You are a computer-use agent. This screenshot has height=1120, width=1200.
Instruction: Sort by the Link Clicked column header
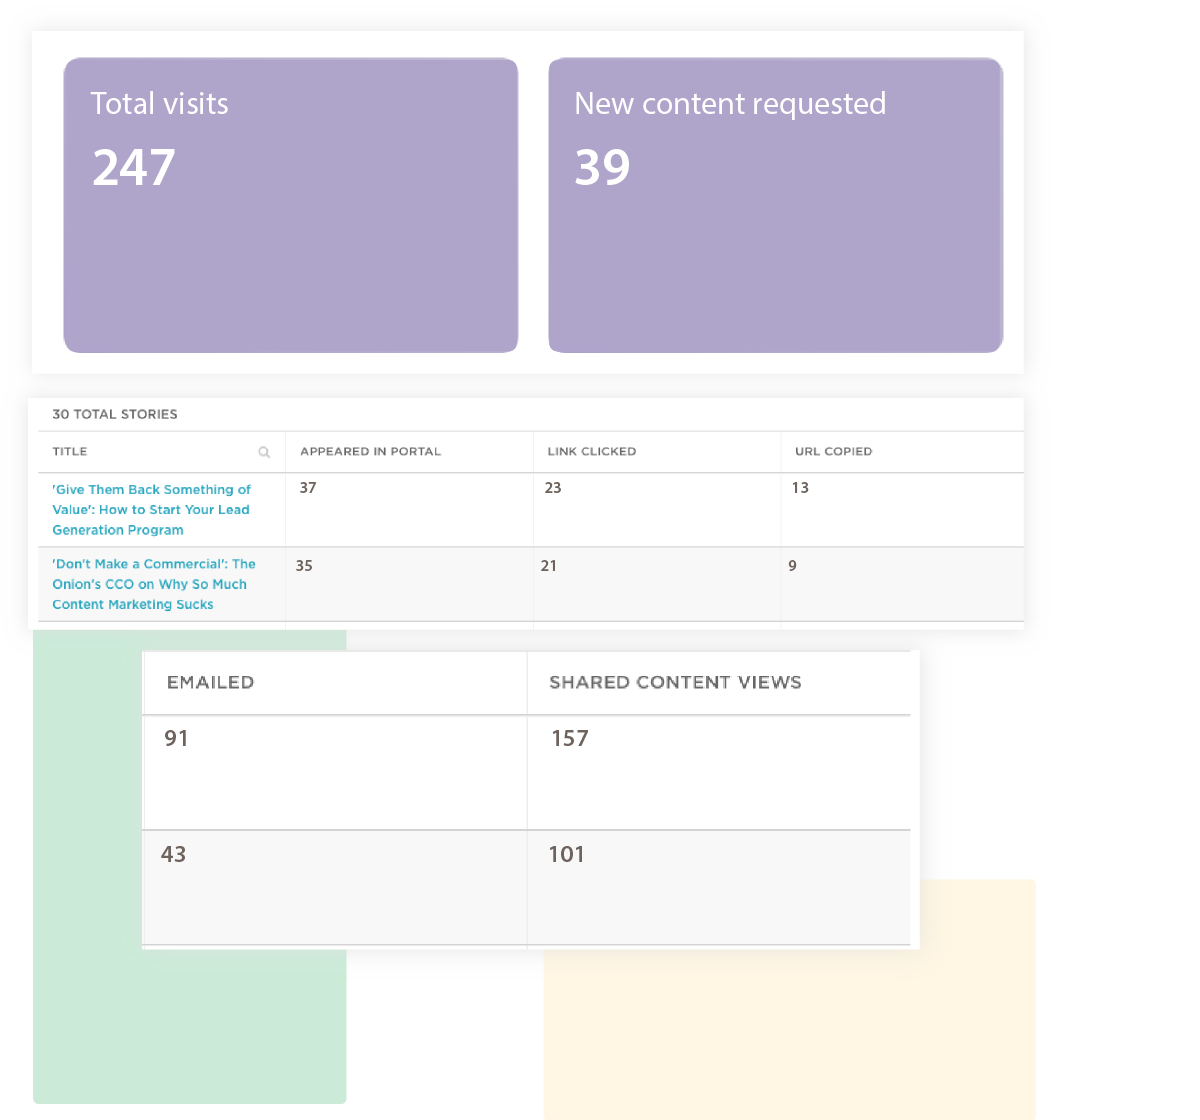coord(591,452)
